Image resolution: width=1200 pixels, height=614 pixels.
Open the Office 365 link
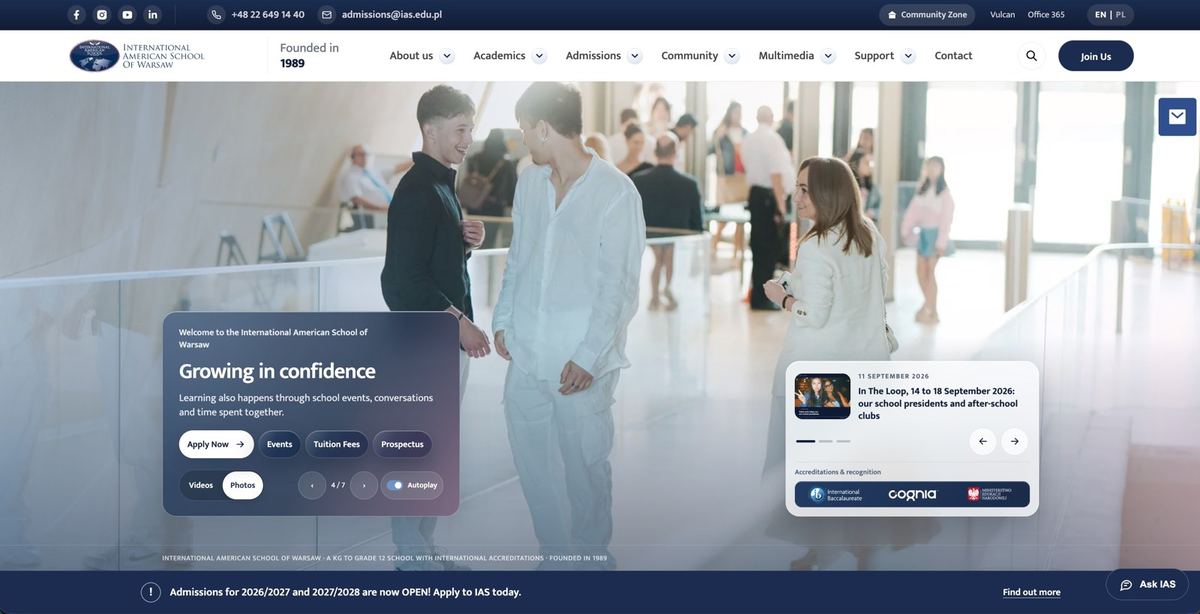1046,15
